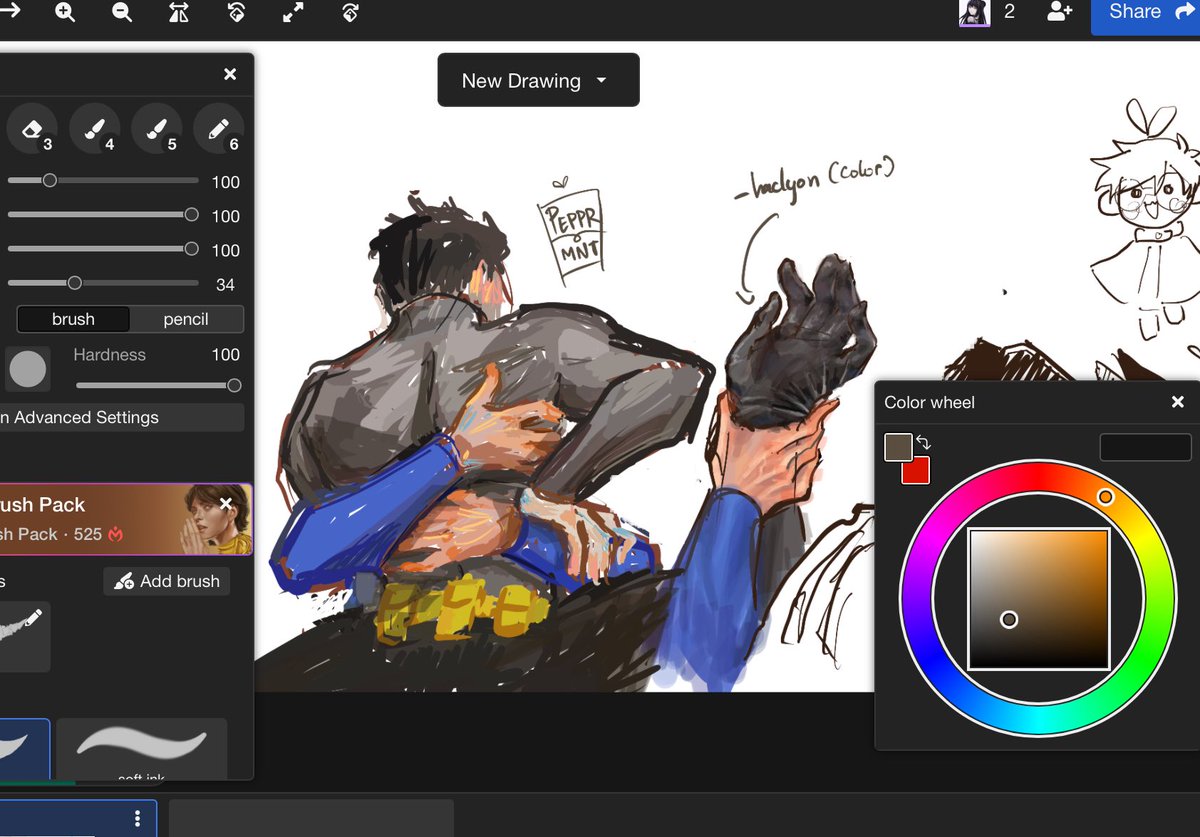Close the brush settings panel

click(230, 74)
